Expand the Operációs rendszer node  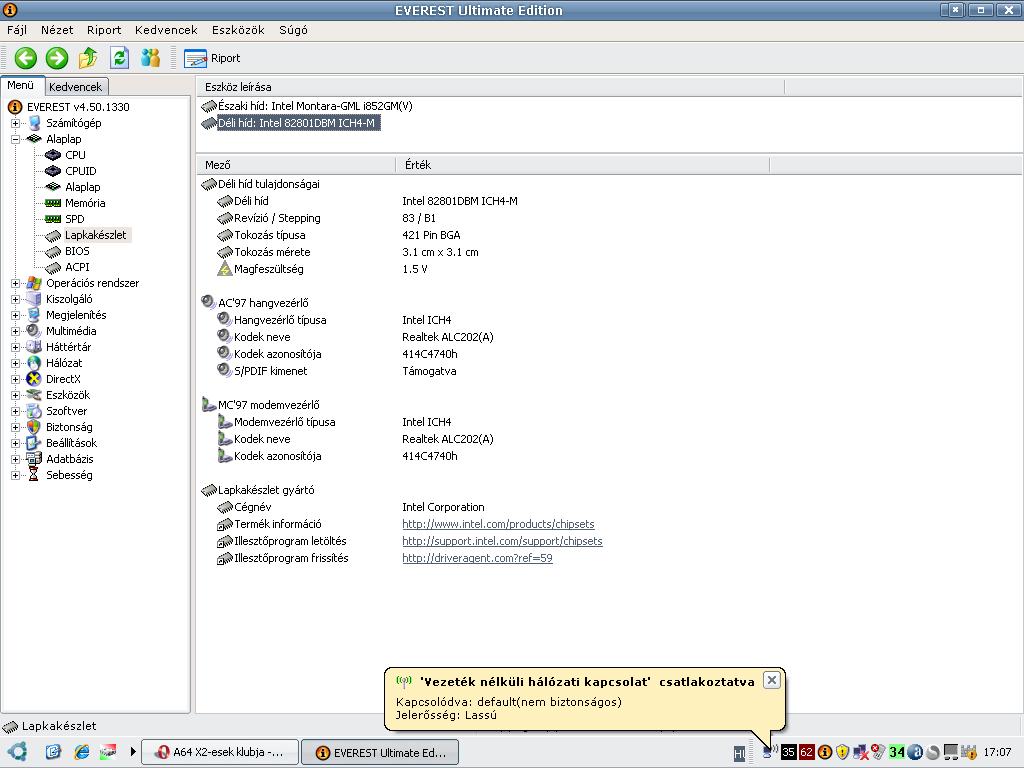coord(15,283)
